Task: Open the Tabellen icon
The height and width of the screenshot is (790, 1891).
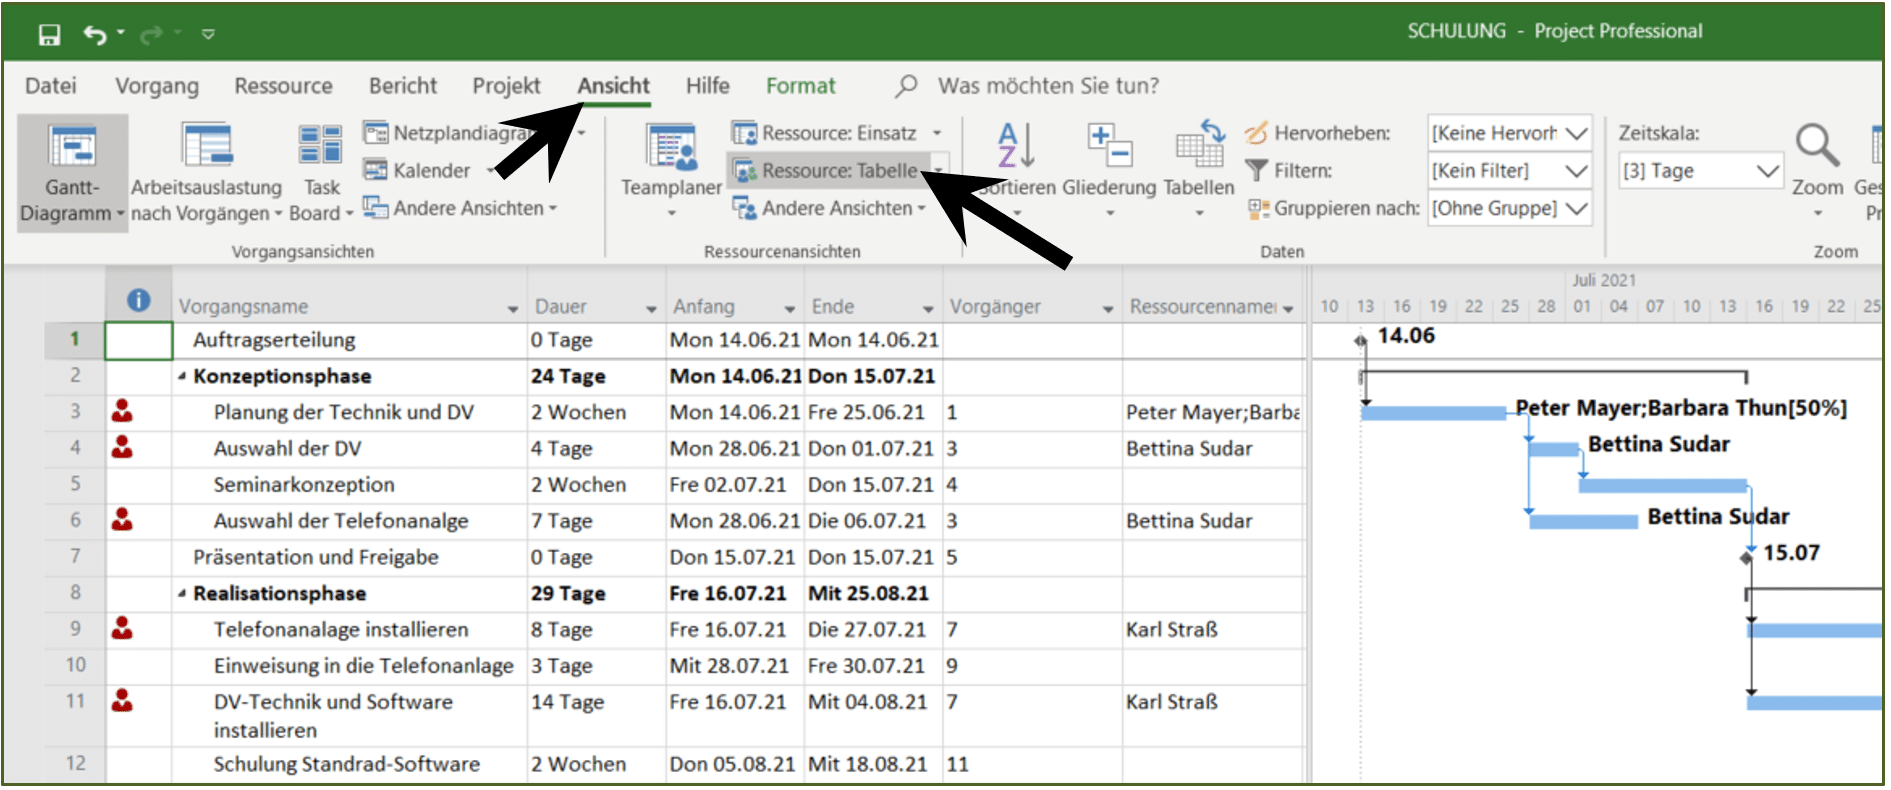Action: pyautogui.click(x=1199, y=145)
